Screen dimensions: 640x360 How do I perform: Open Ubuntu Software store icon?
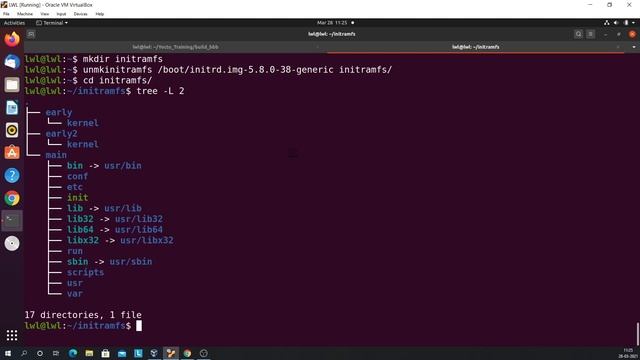coord(12,153)
